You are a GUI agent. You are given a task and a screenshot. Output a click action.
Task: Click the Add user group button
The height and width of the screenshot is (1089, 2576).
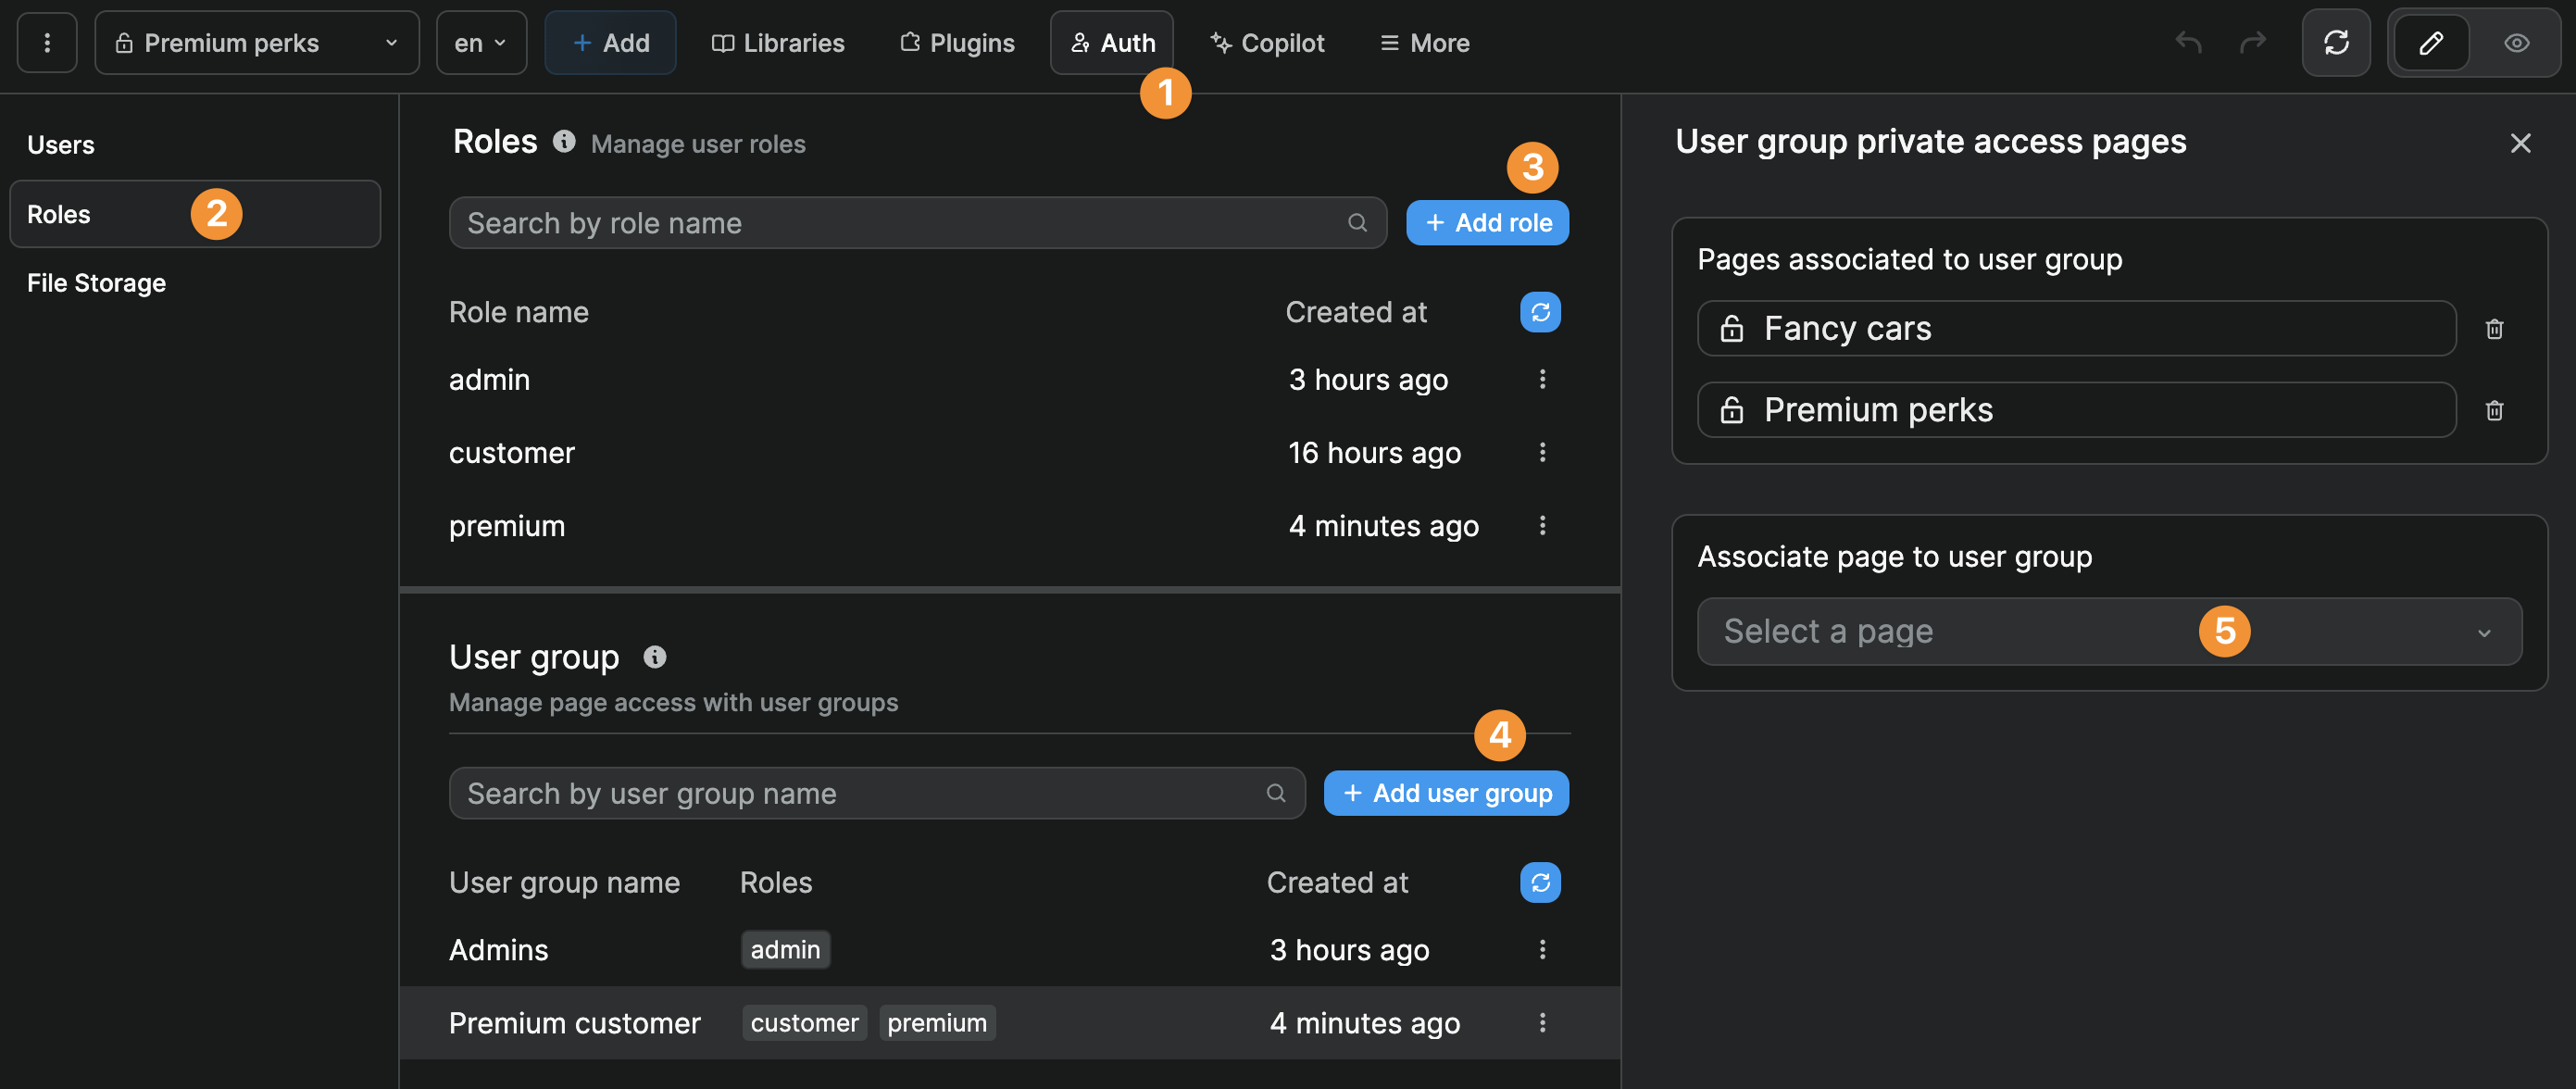pos(1445,793)
